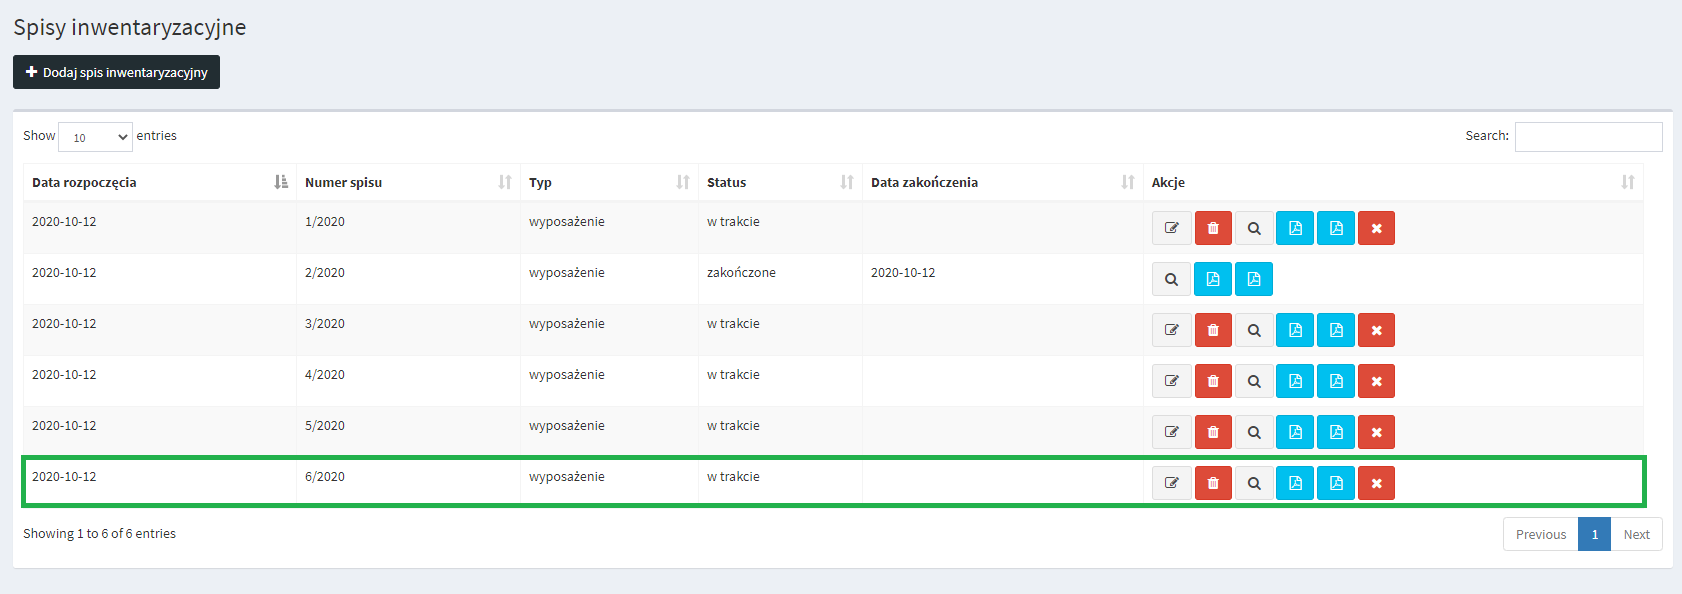
Task: Focus the Search input field
Action: coord(1588,137)
